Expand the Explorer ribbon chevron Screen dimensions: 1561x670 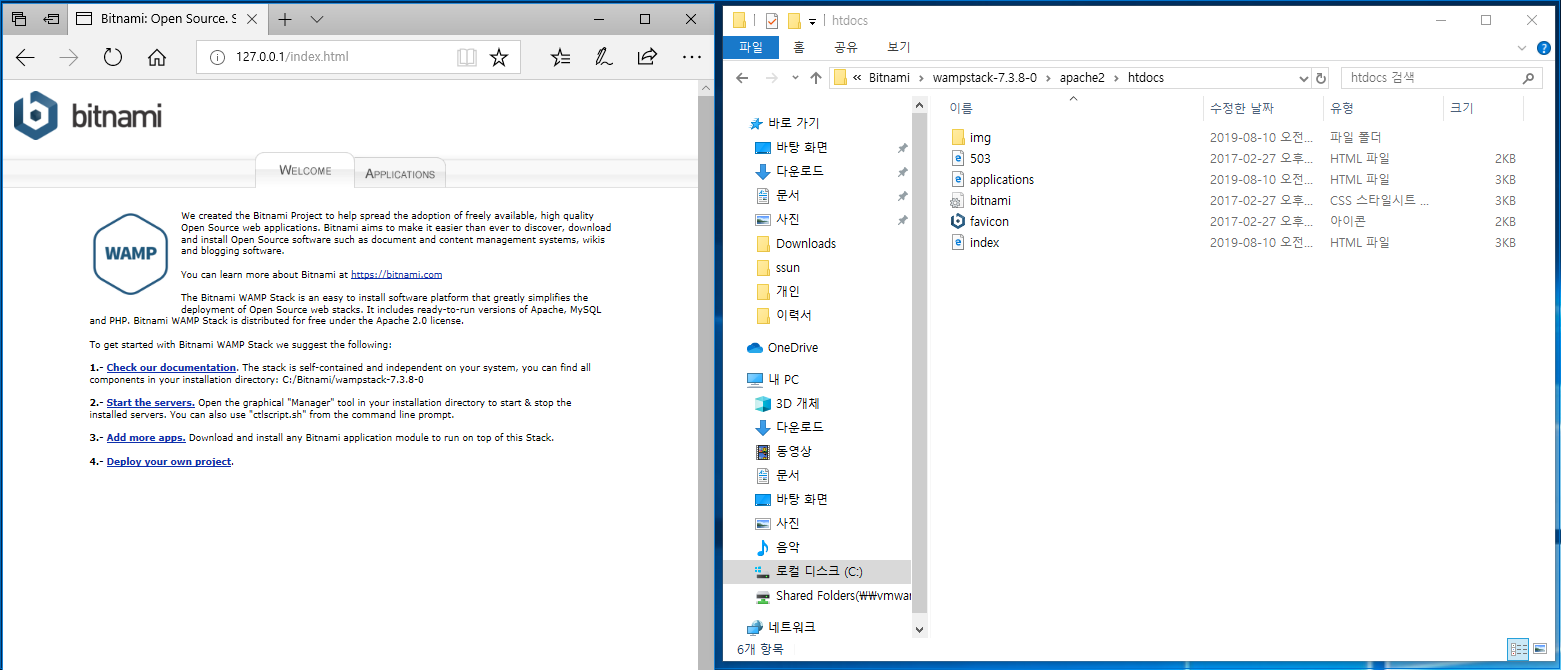(1520, 47)
